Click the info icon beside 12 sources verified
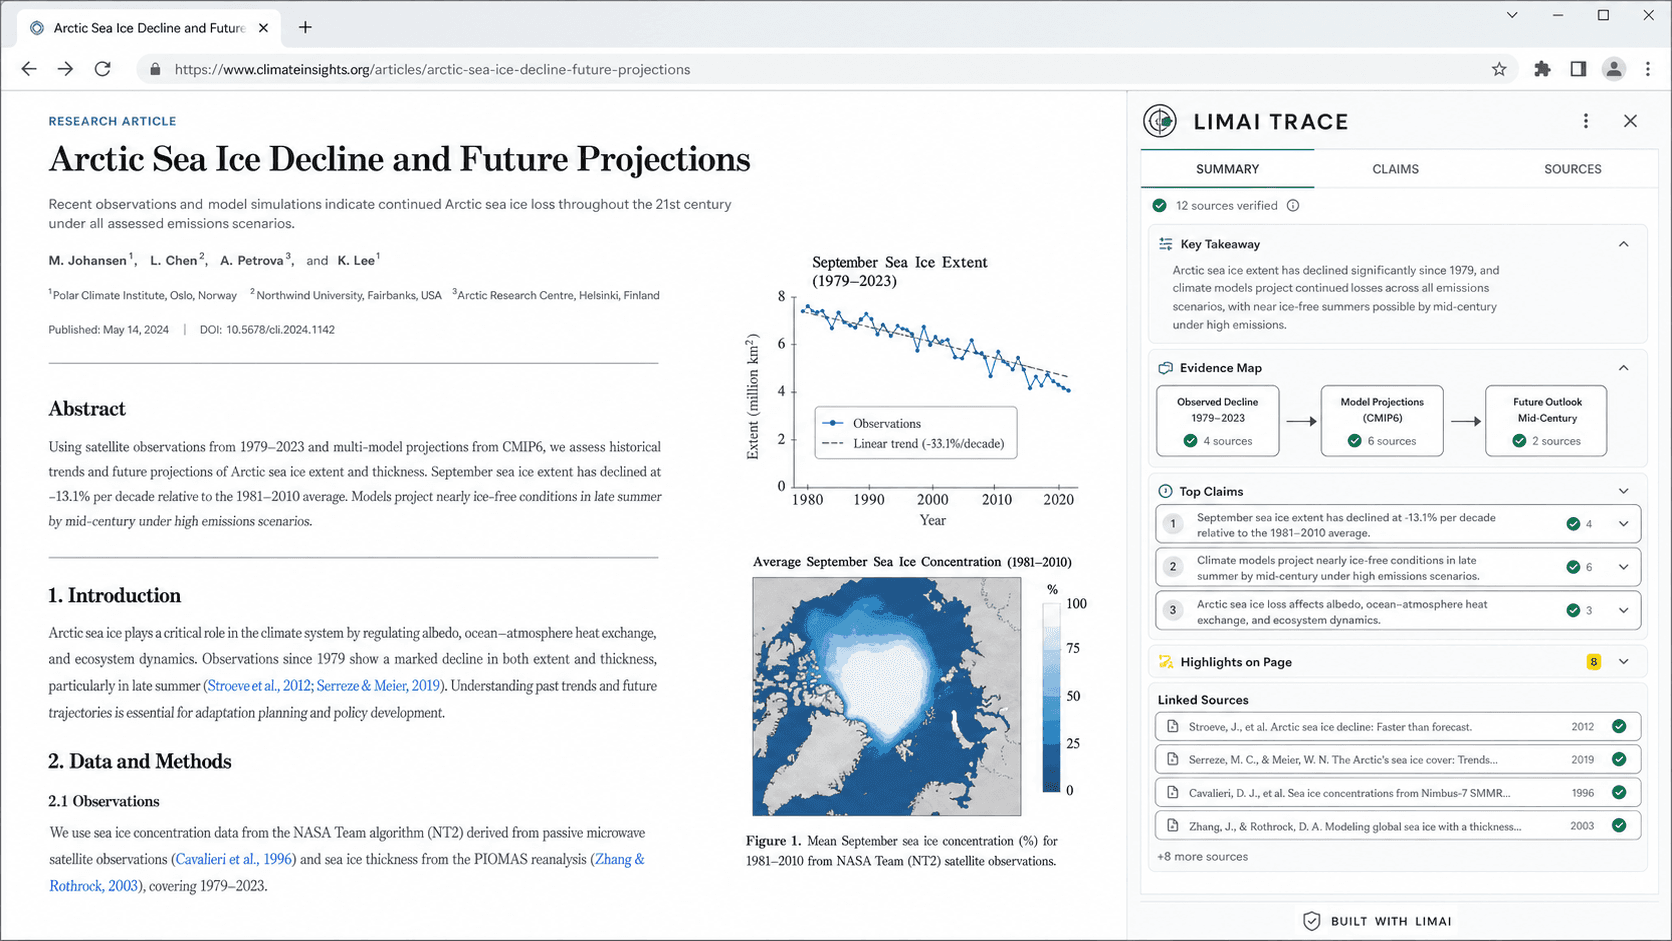Viewport: 1672px width, 941px height. (1293, 206)
